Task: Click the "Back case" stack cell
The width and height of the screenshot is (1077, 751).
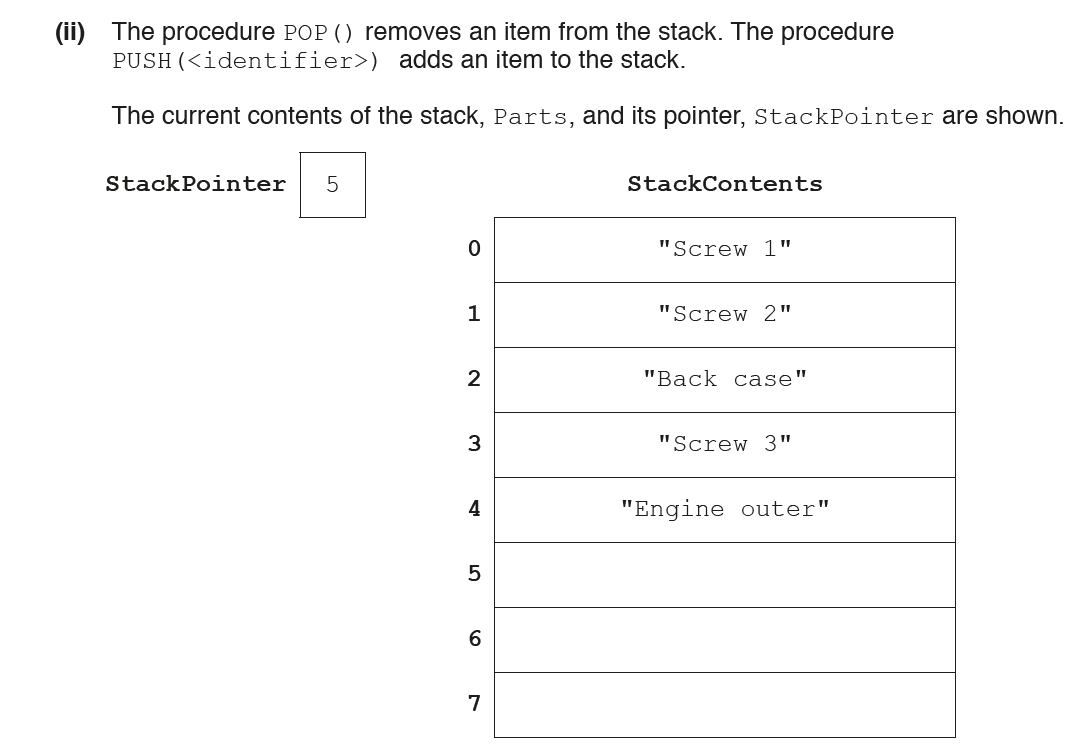Action: tap(724, 380)
